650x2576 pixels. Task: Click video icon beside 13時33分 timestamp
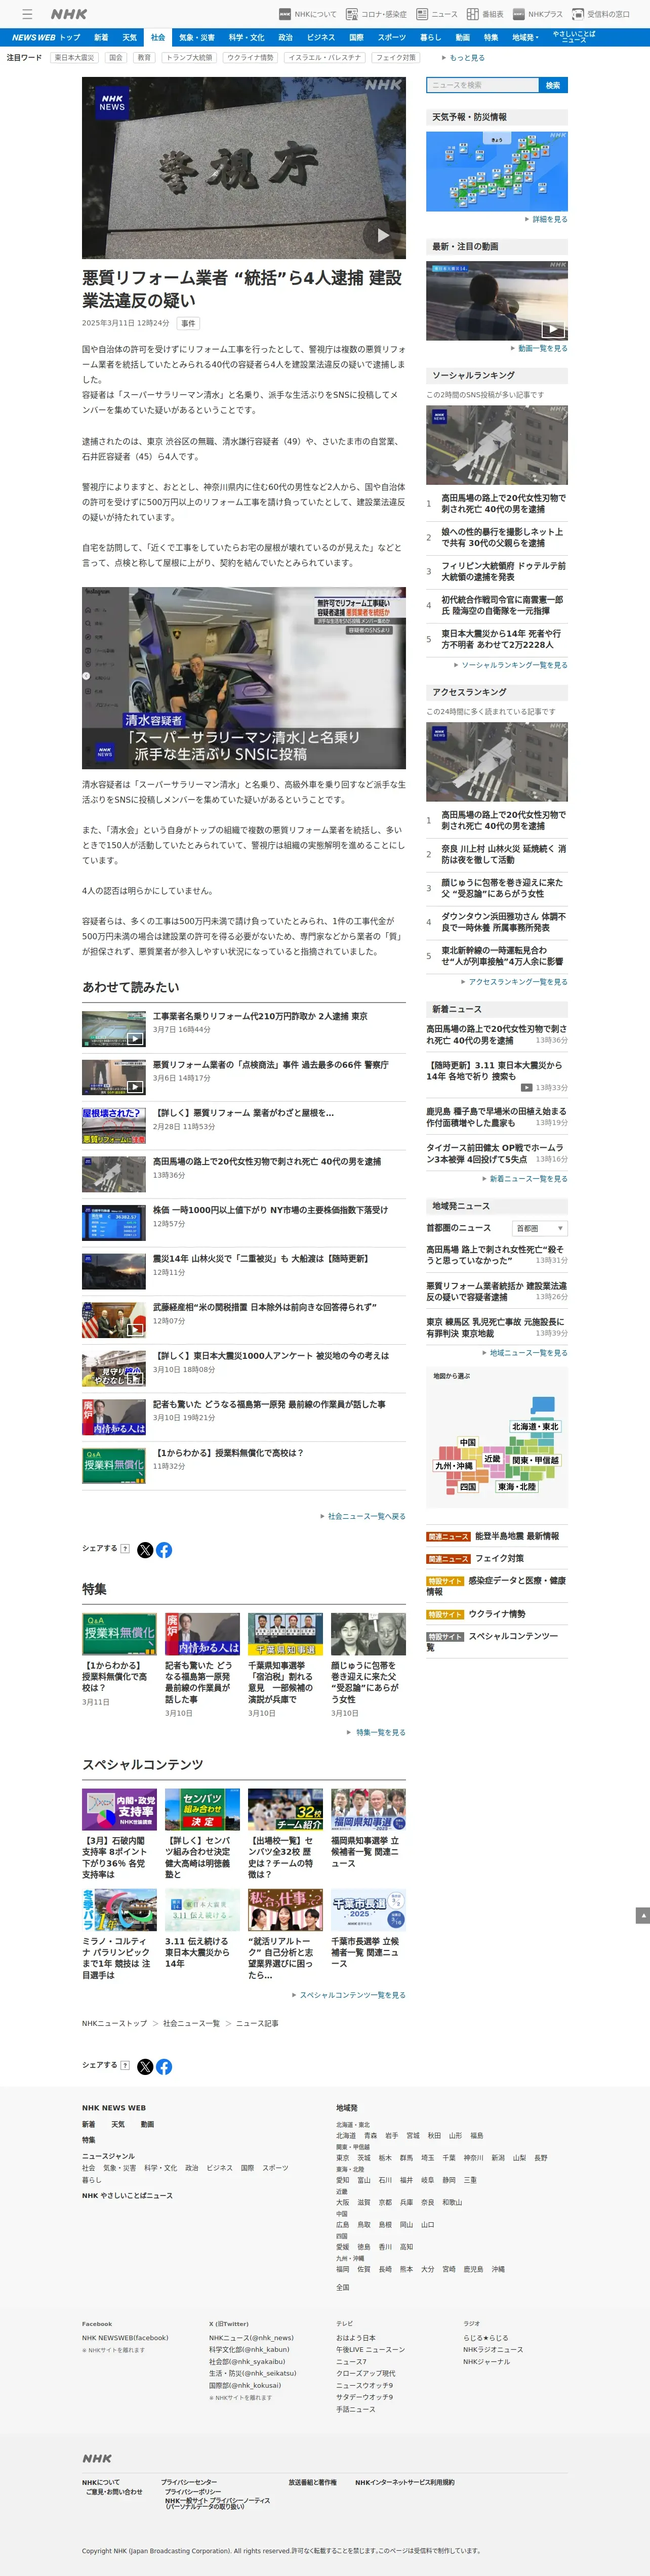tap(526, 1087)
